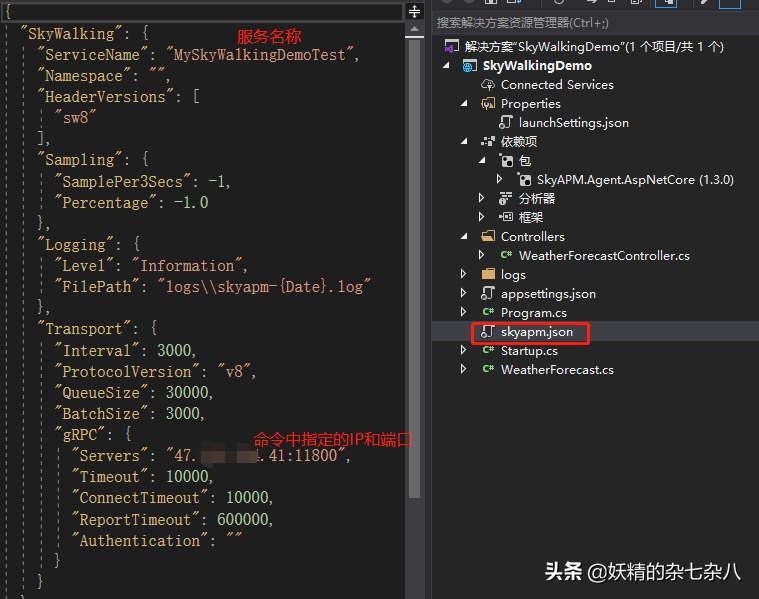Click the "Namespace" key in the editor

(83, 76)
